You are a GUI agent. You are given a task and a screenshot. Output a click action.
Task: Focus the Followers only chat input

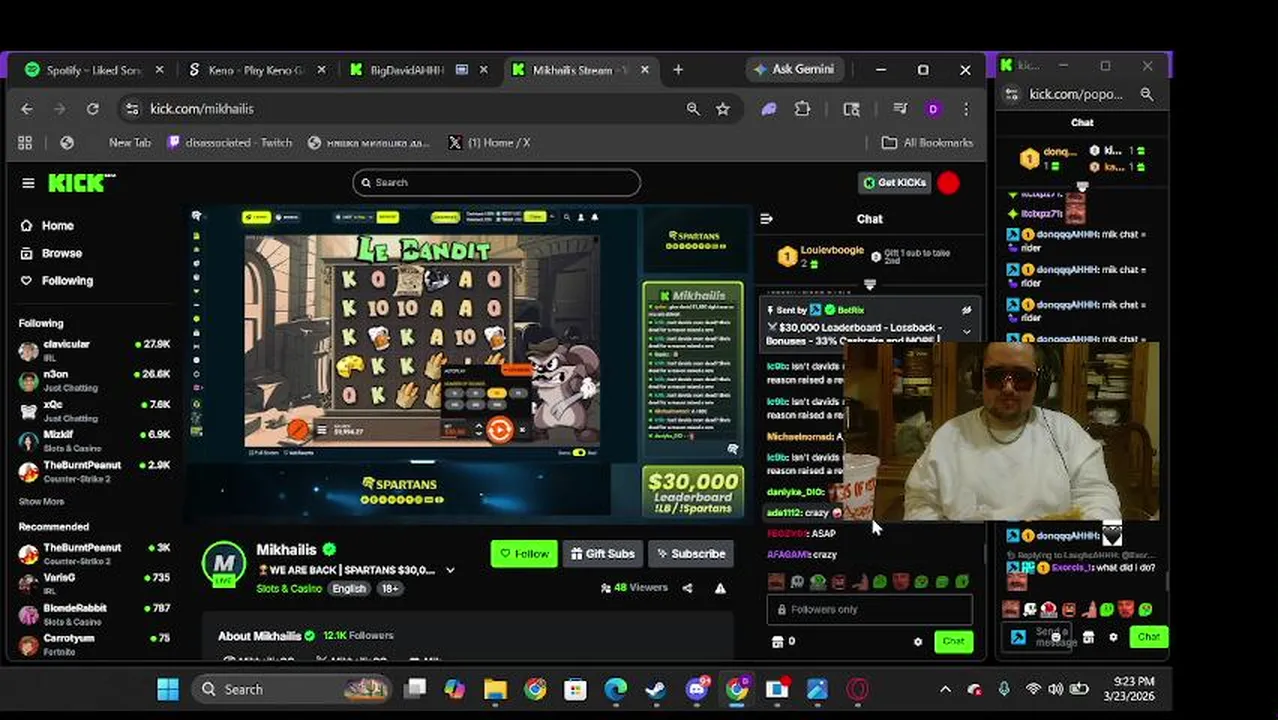point(869,609)
